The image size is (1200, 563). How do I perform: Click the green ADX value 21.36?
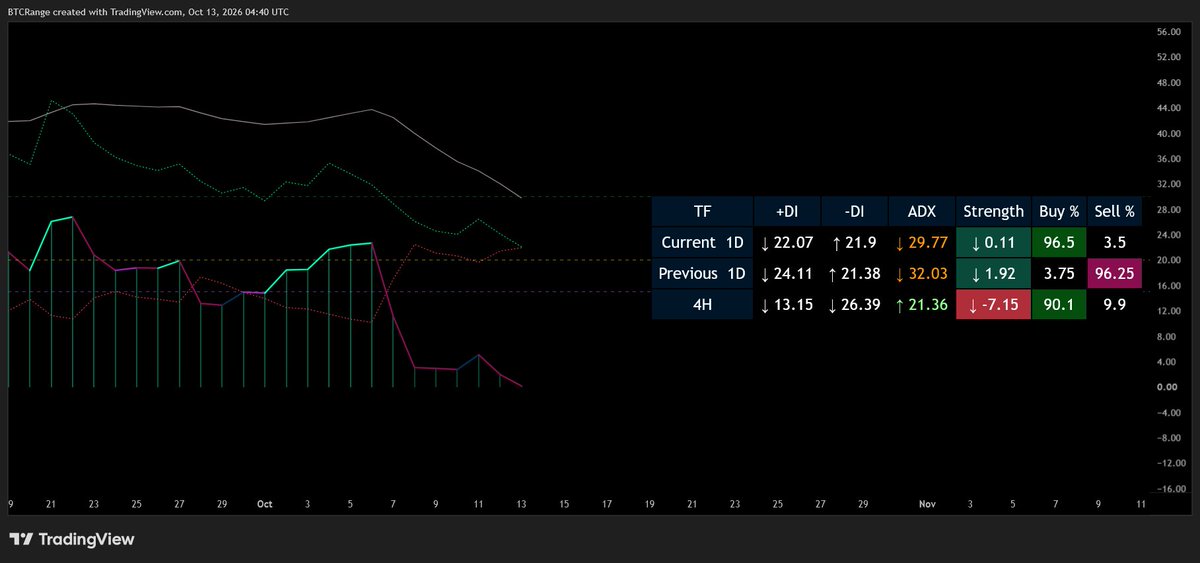(x=921, y=304)
